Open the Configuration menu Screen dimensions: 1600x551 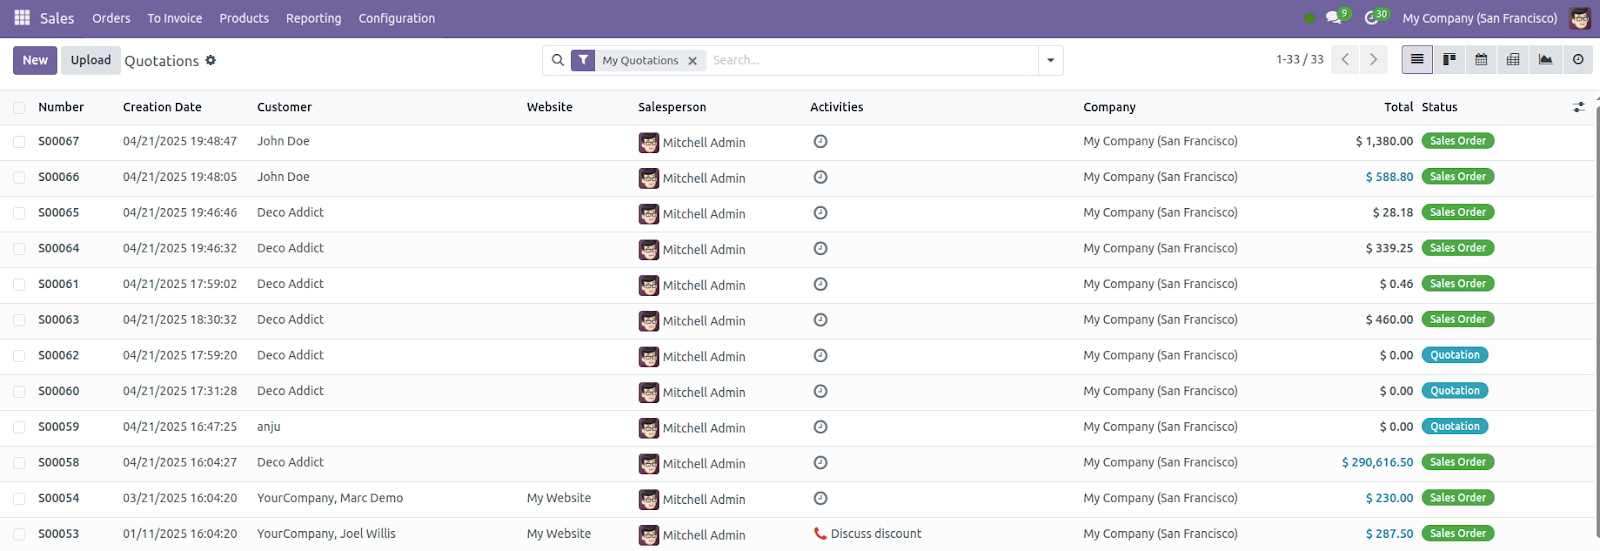click(x=397, y=18)
